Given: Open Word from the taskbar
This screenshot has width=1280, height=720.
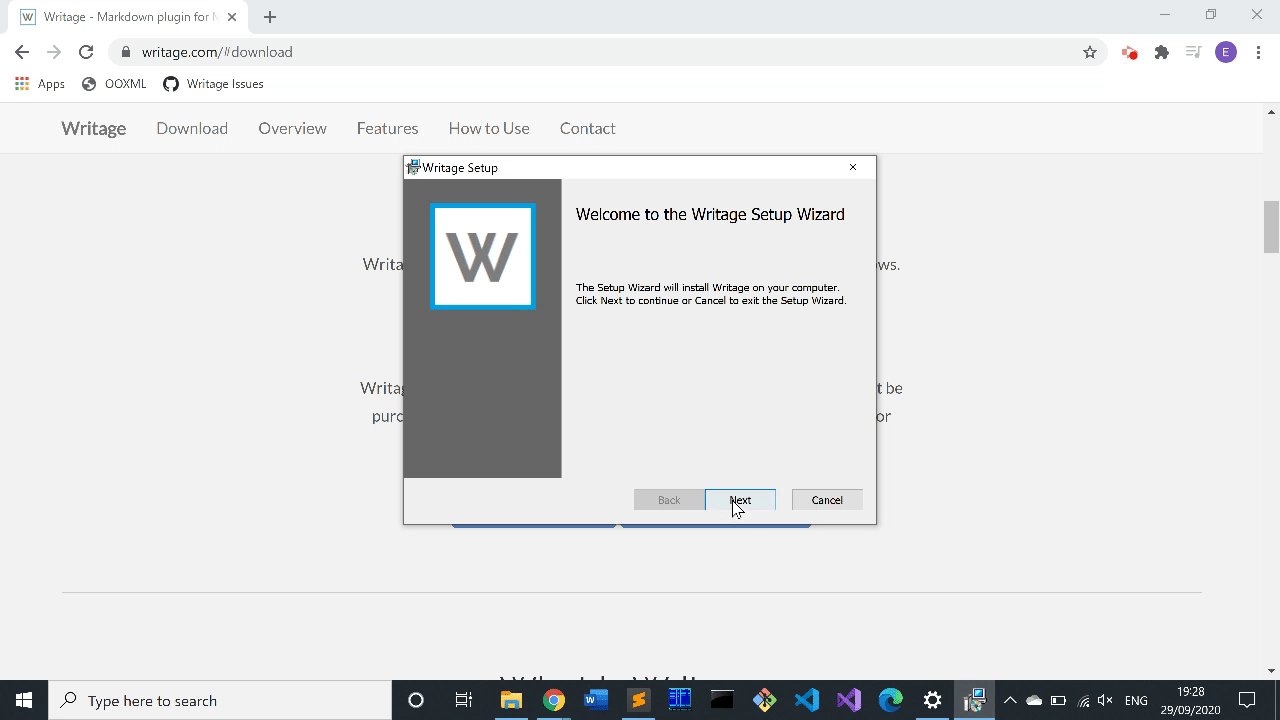Looking at the screenshot, I should pyautogui.click(x=596, y=700).
